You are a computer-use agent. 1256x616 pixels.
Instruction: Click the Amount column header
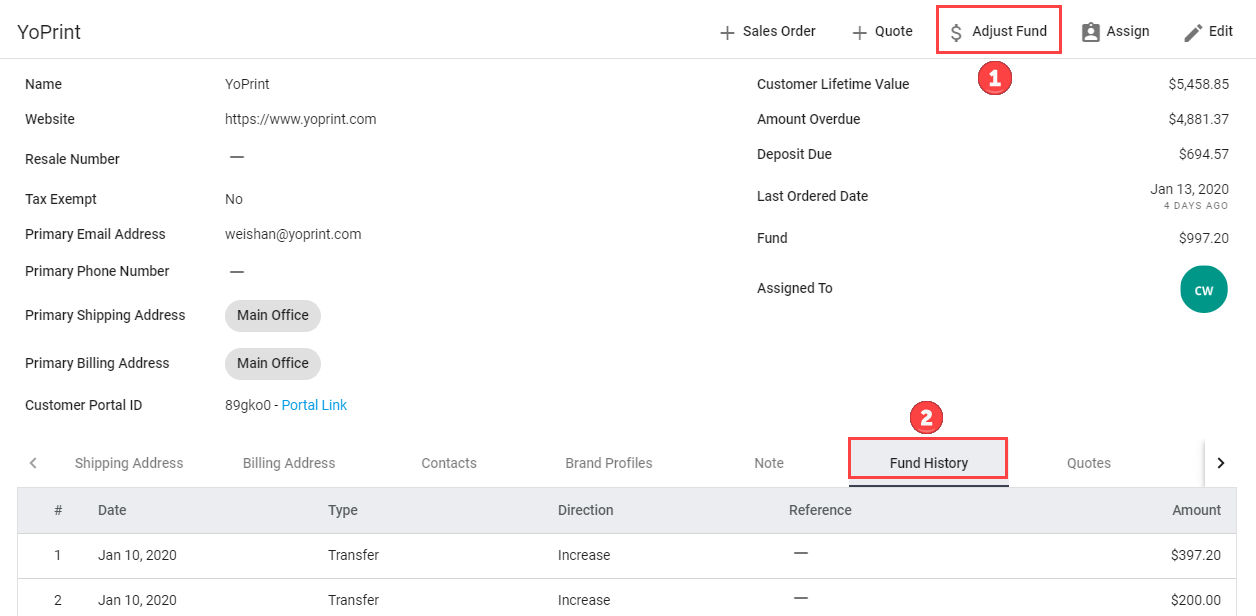pyautogui.click(x=1197, y=510)
